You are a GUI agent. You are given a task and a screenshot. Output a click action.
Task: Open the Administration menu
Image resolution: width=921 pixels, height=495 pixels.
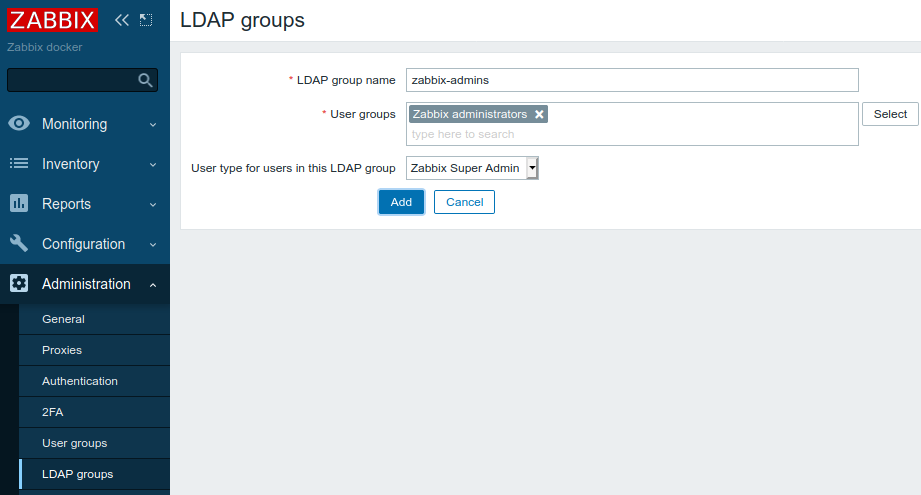pyautogui.click(x=85, y=284)
